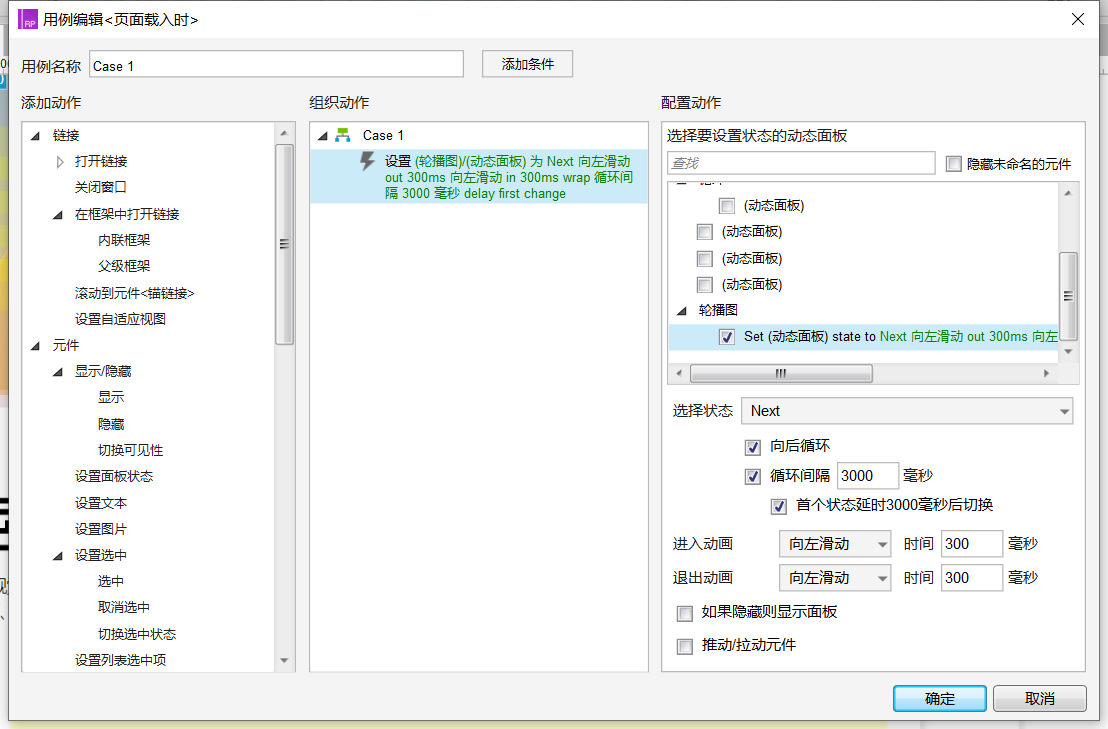Viewport: 1108px width, 729px height.
Task: Select the 设置 (轮播图) action row
Action: (x=479, y=177)
